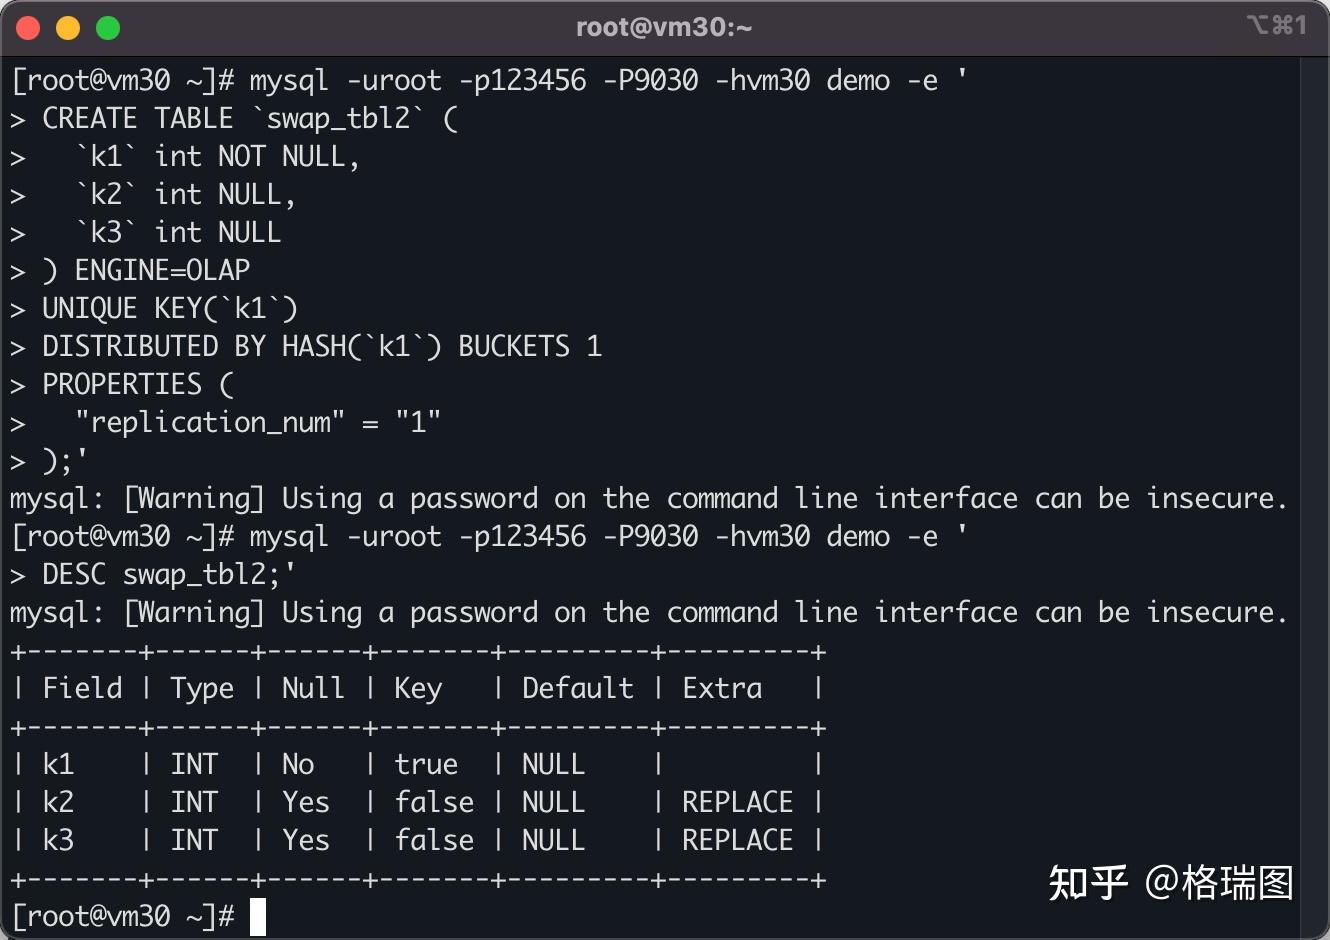
Task: Click the UNIQUE KEY line
Action: point(170,309)
